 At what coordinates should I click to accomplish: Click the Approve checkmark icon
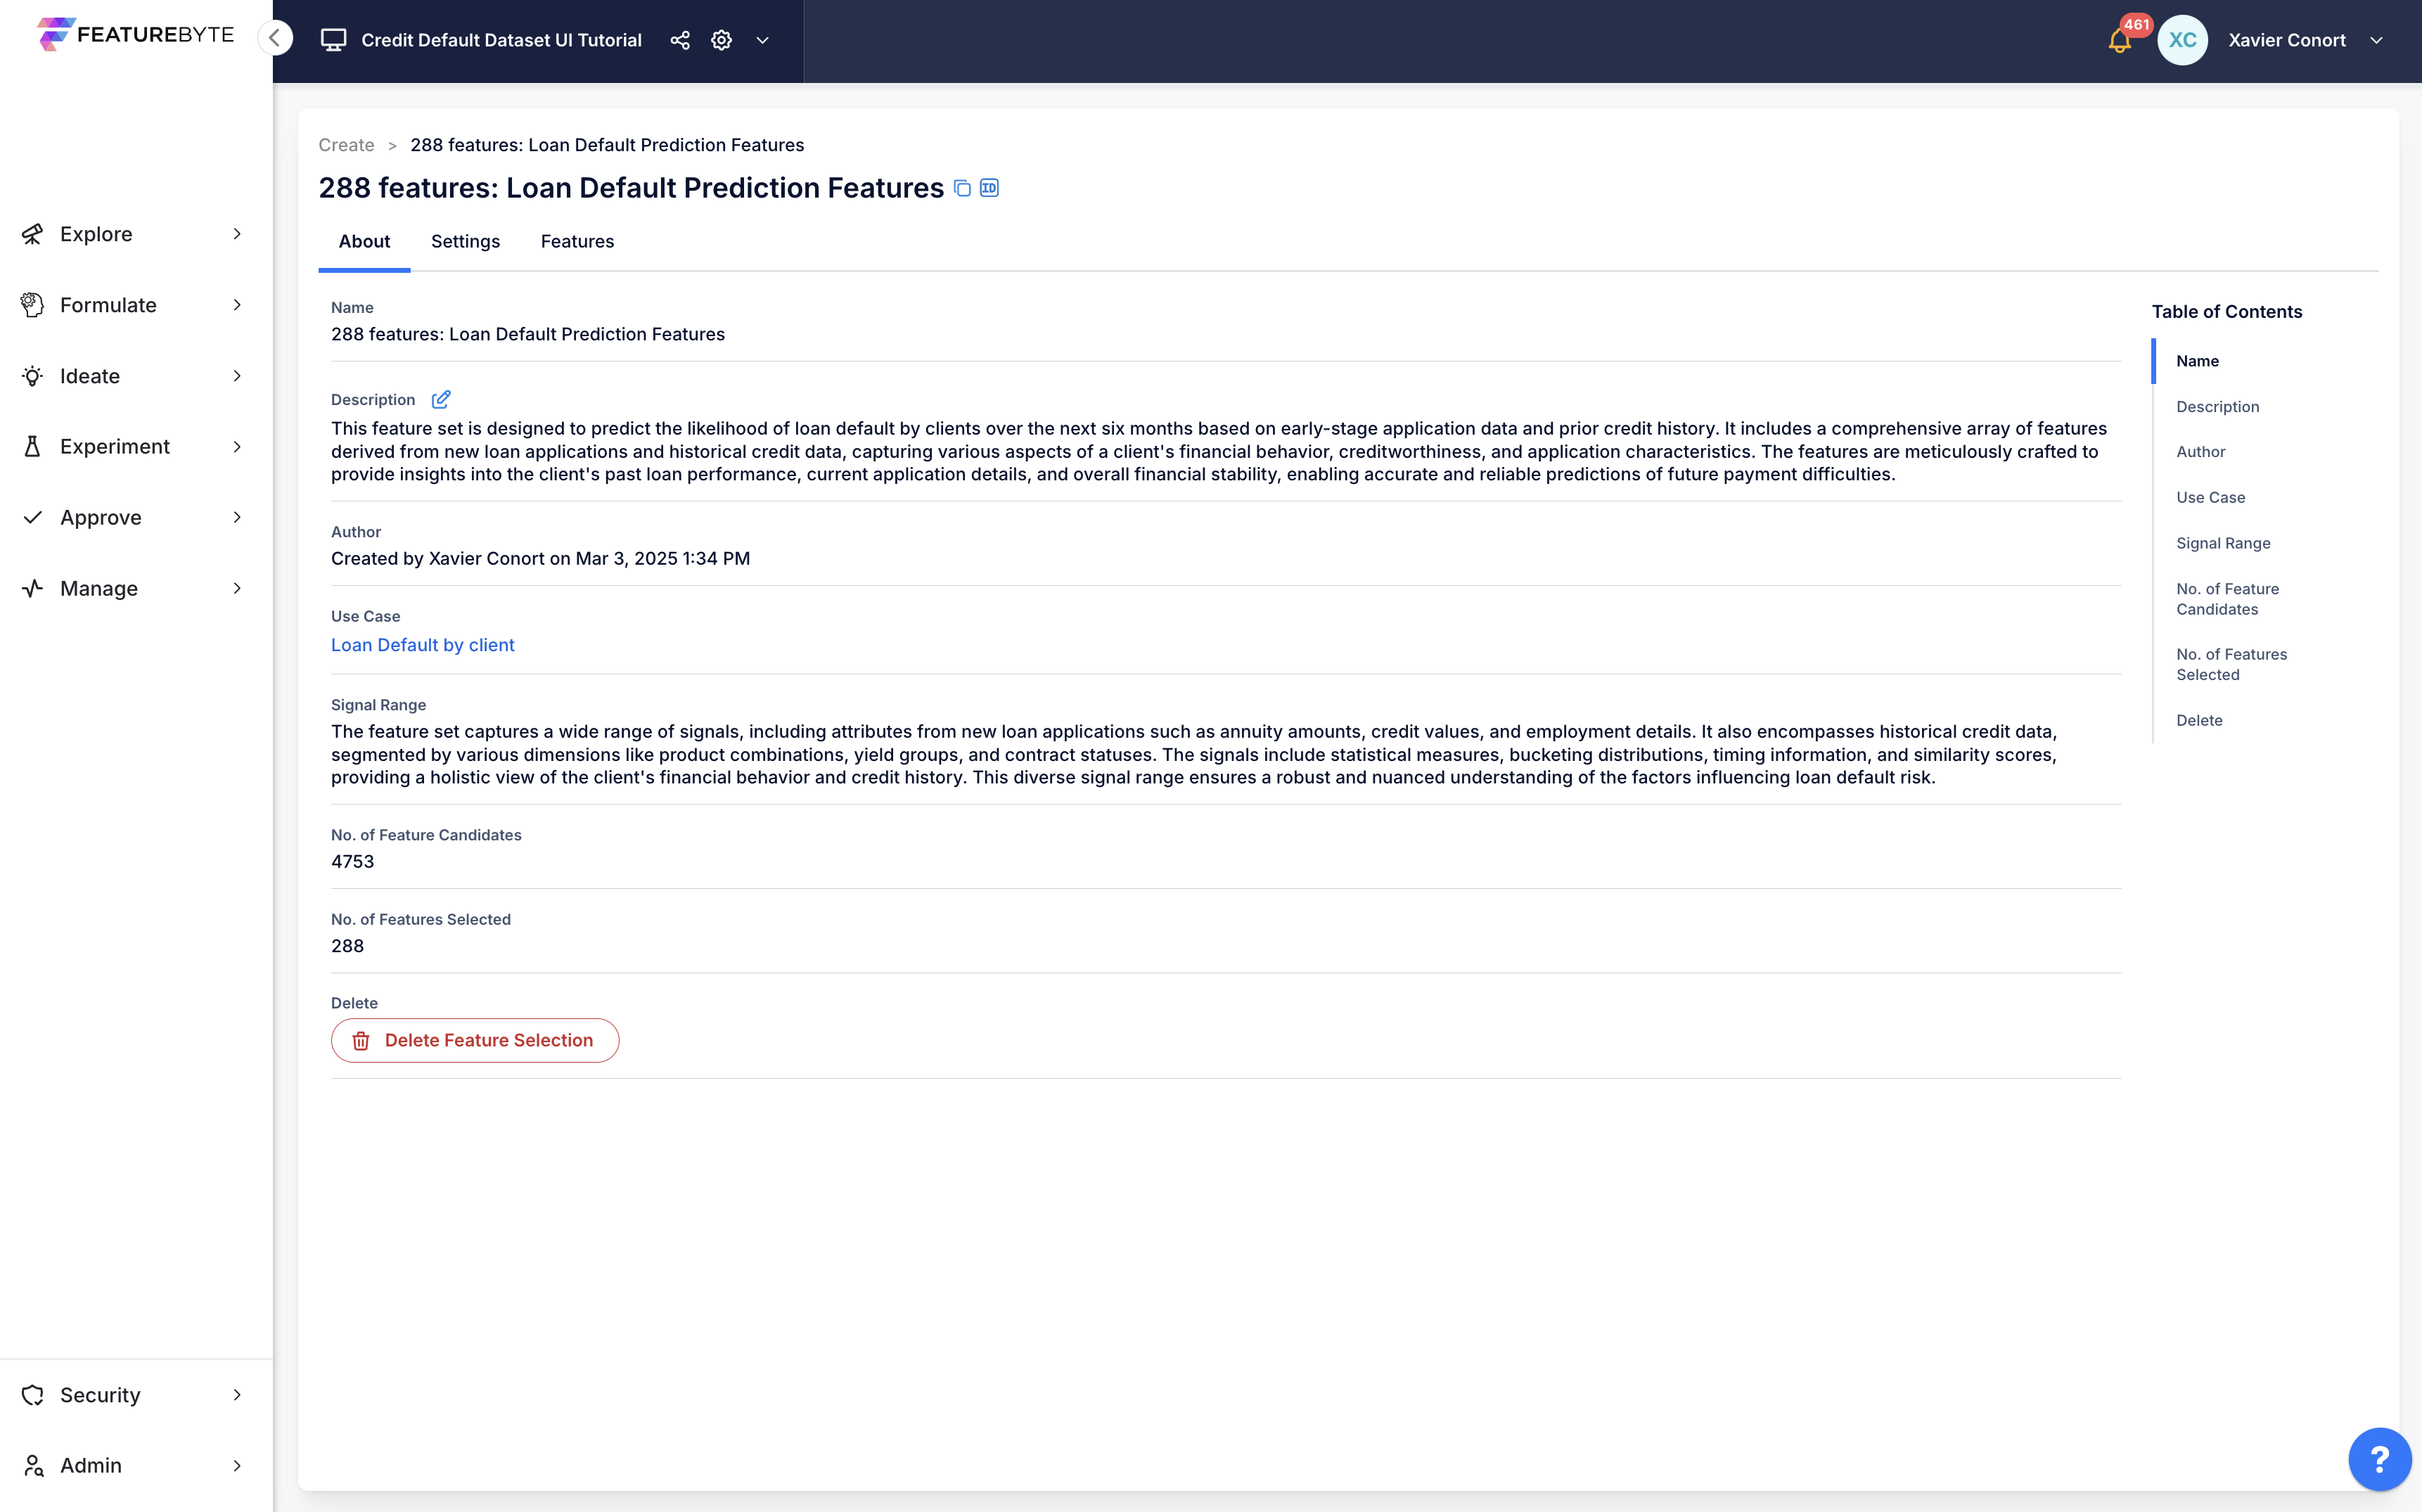pos(33,517)
